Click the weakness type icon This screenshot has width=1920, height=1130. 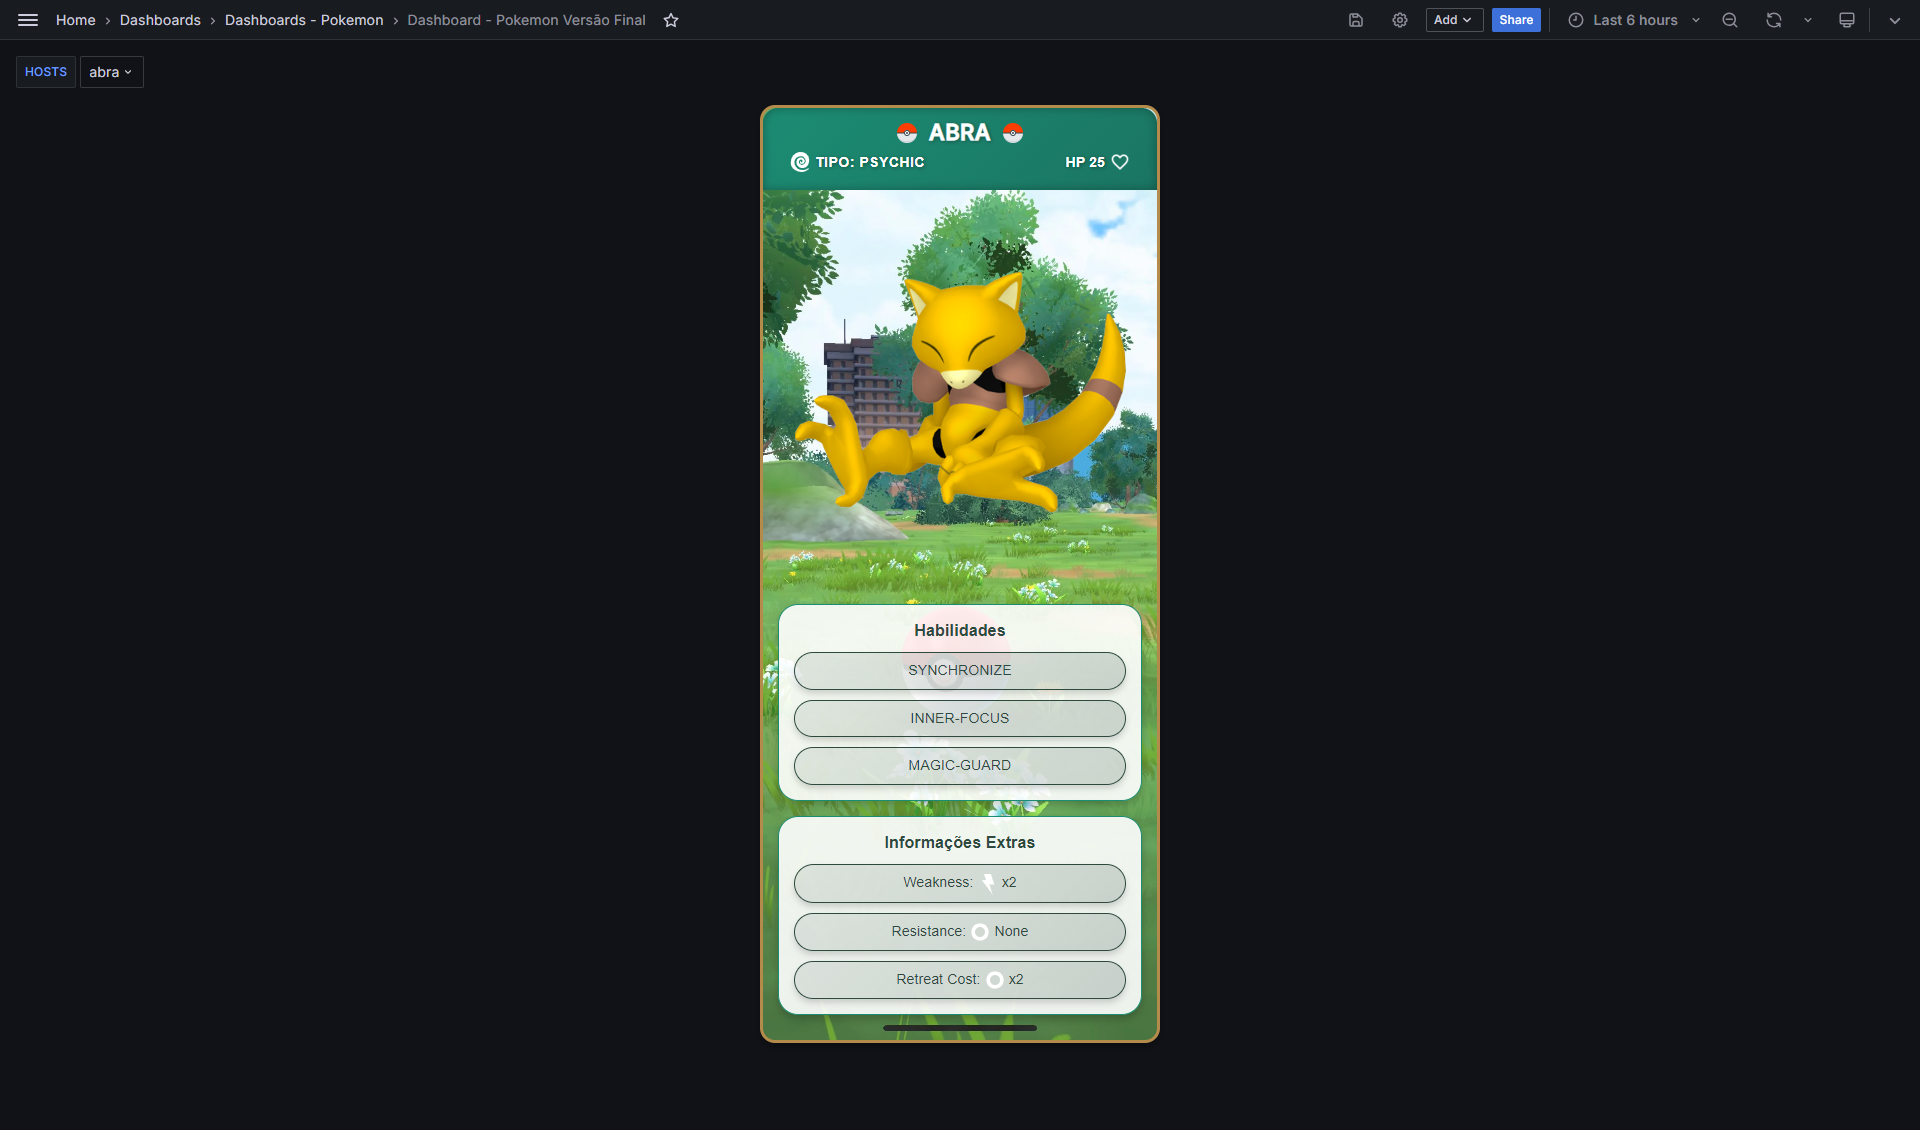pyautogui.click(x=988, y=883)
